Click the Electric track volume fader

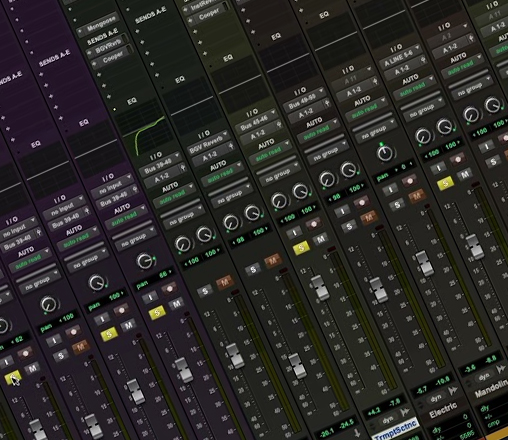[x=424, y=262]
